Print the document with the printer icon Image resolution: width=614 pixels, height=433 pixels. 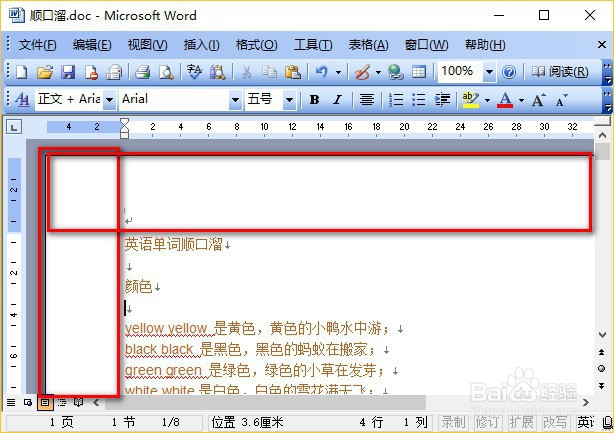click(x=142, y=72)
